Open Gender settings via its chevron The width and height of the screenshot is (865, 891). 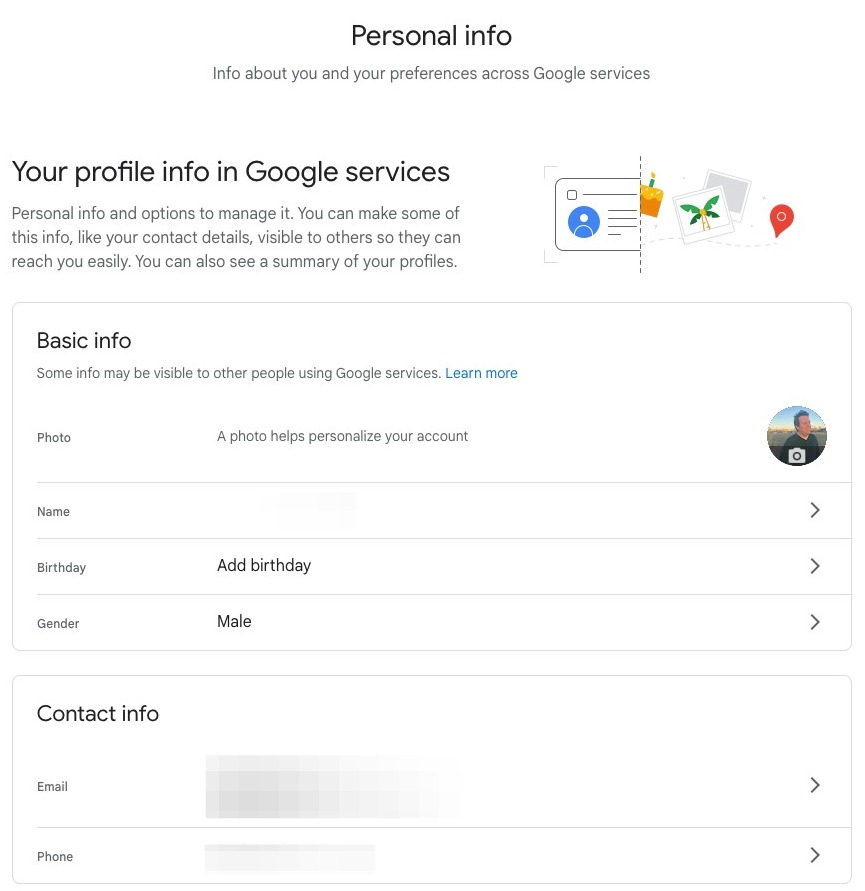pos(814,622)
